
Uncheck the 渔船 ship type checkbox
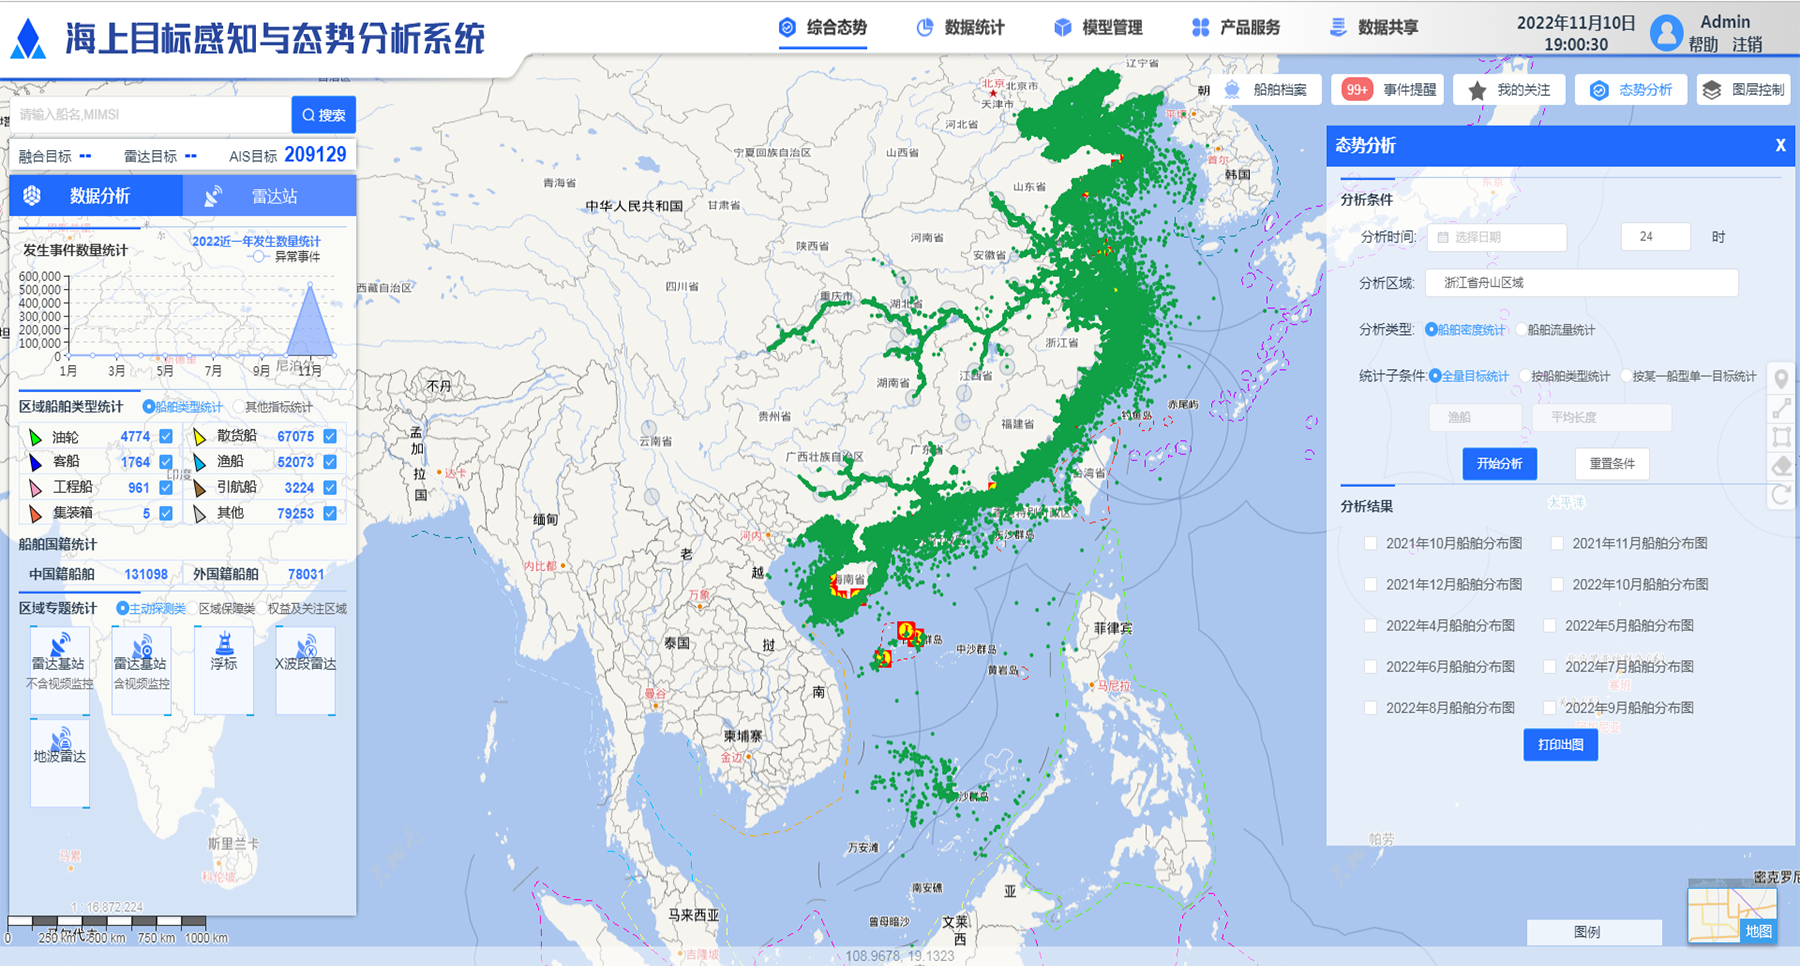click(x=330, y=462)
